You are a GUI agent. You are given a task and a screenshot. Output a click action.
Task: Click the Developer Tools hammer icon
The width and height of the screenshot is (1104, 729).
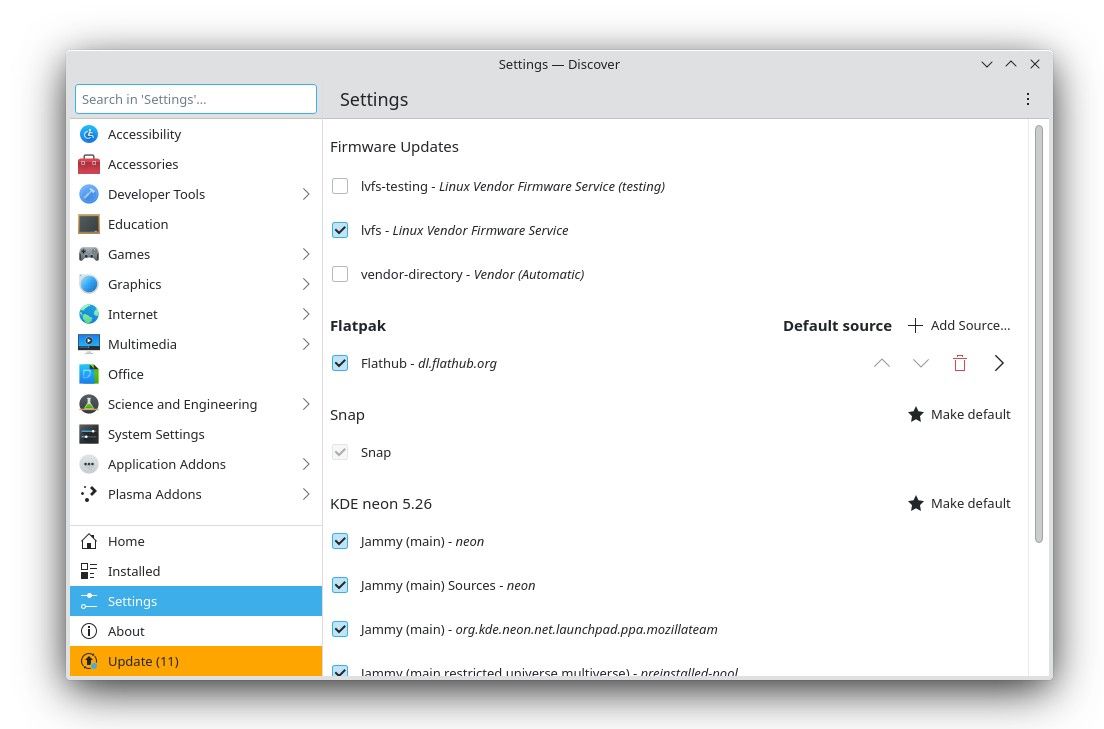tap(89, 194)
